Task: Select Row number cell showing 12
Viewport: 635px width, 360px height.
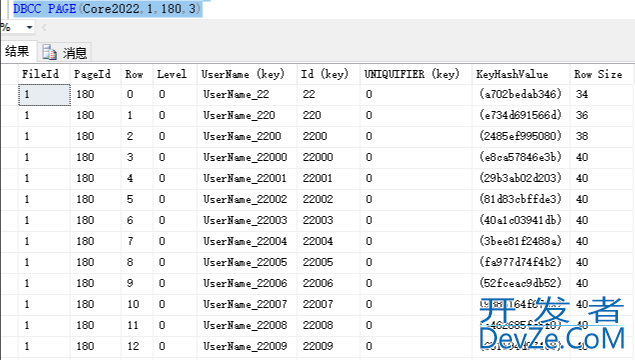Action: tap(137, 347)
